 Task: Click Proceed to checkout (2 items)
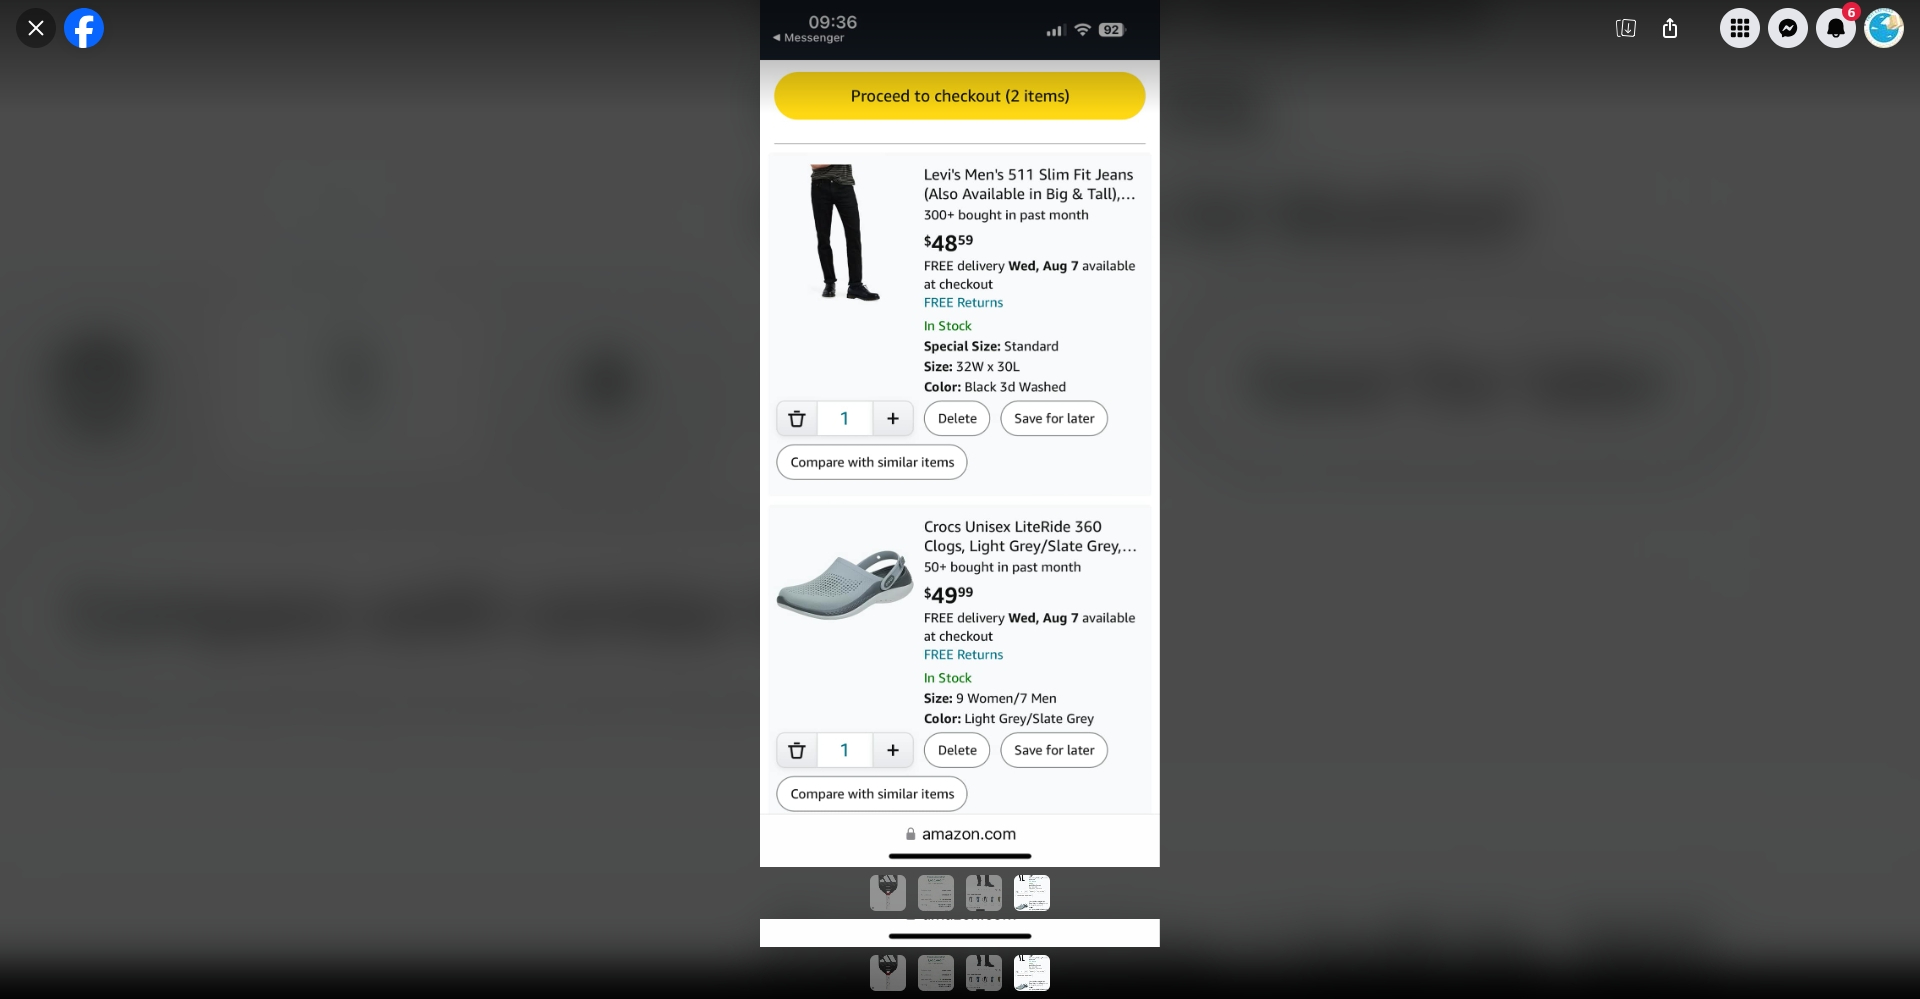pos(960,96)
